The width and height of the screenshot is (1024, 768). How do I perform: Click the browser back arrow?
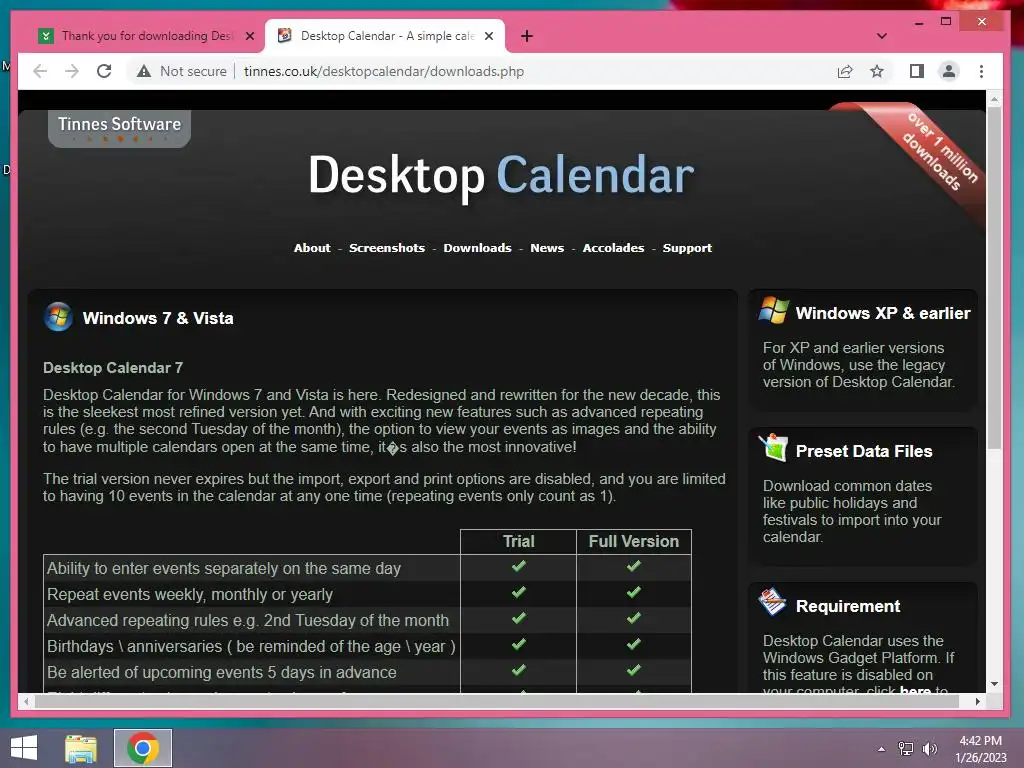pyautogui.click(x=40, y=71)
